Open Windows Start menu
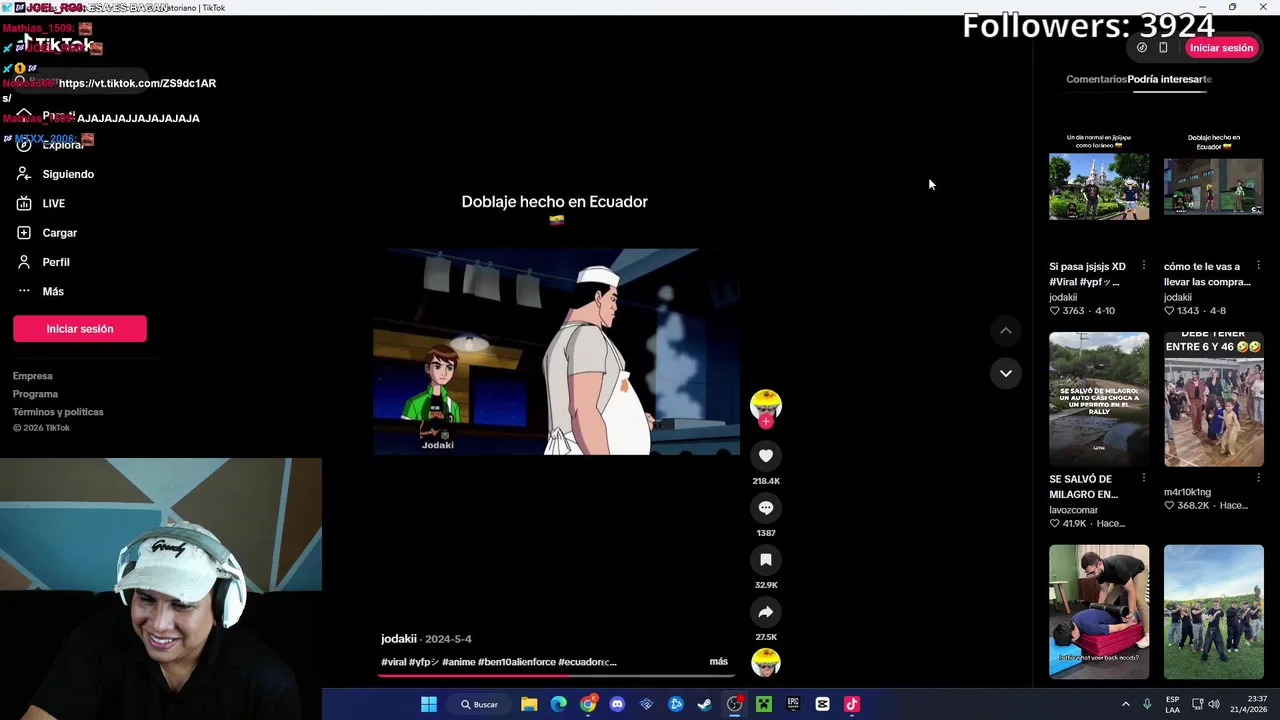Image resolution: width=1280 pixels, height=720 pixels. pyautogui.click(x=429, y=704)
